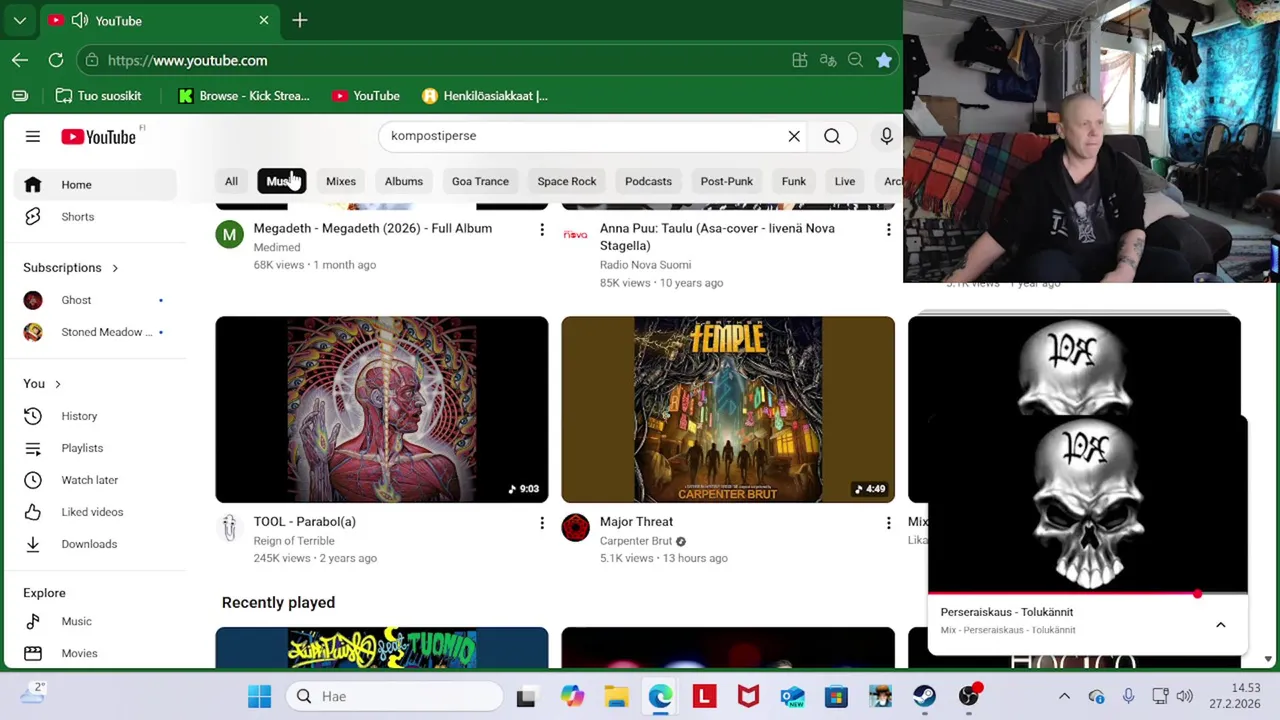Open the YouTube guide hamburger menu
This screenshot has width=1280, height=720.
pyautogui.click(x=33, y=137)
